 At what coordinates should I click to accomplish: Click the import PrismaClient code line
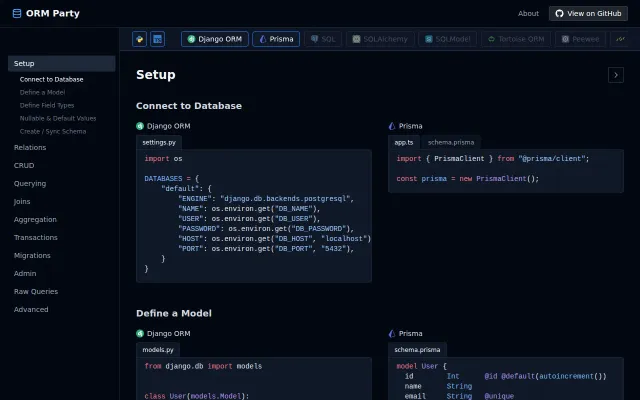pos(493,159)
